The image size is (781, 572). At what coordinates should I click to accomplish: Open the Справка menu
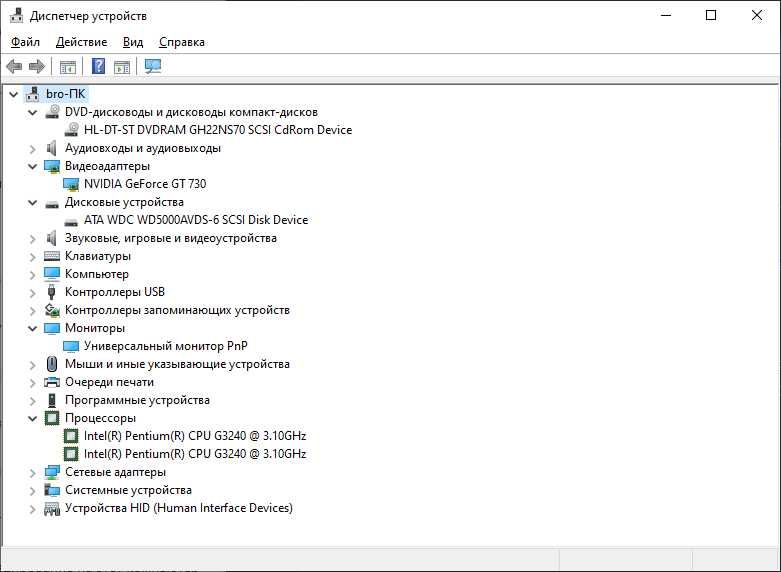click(x=182, y=42)
